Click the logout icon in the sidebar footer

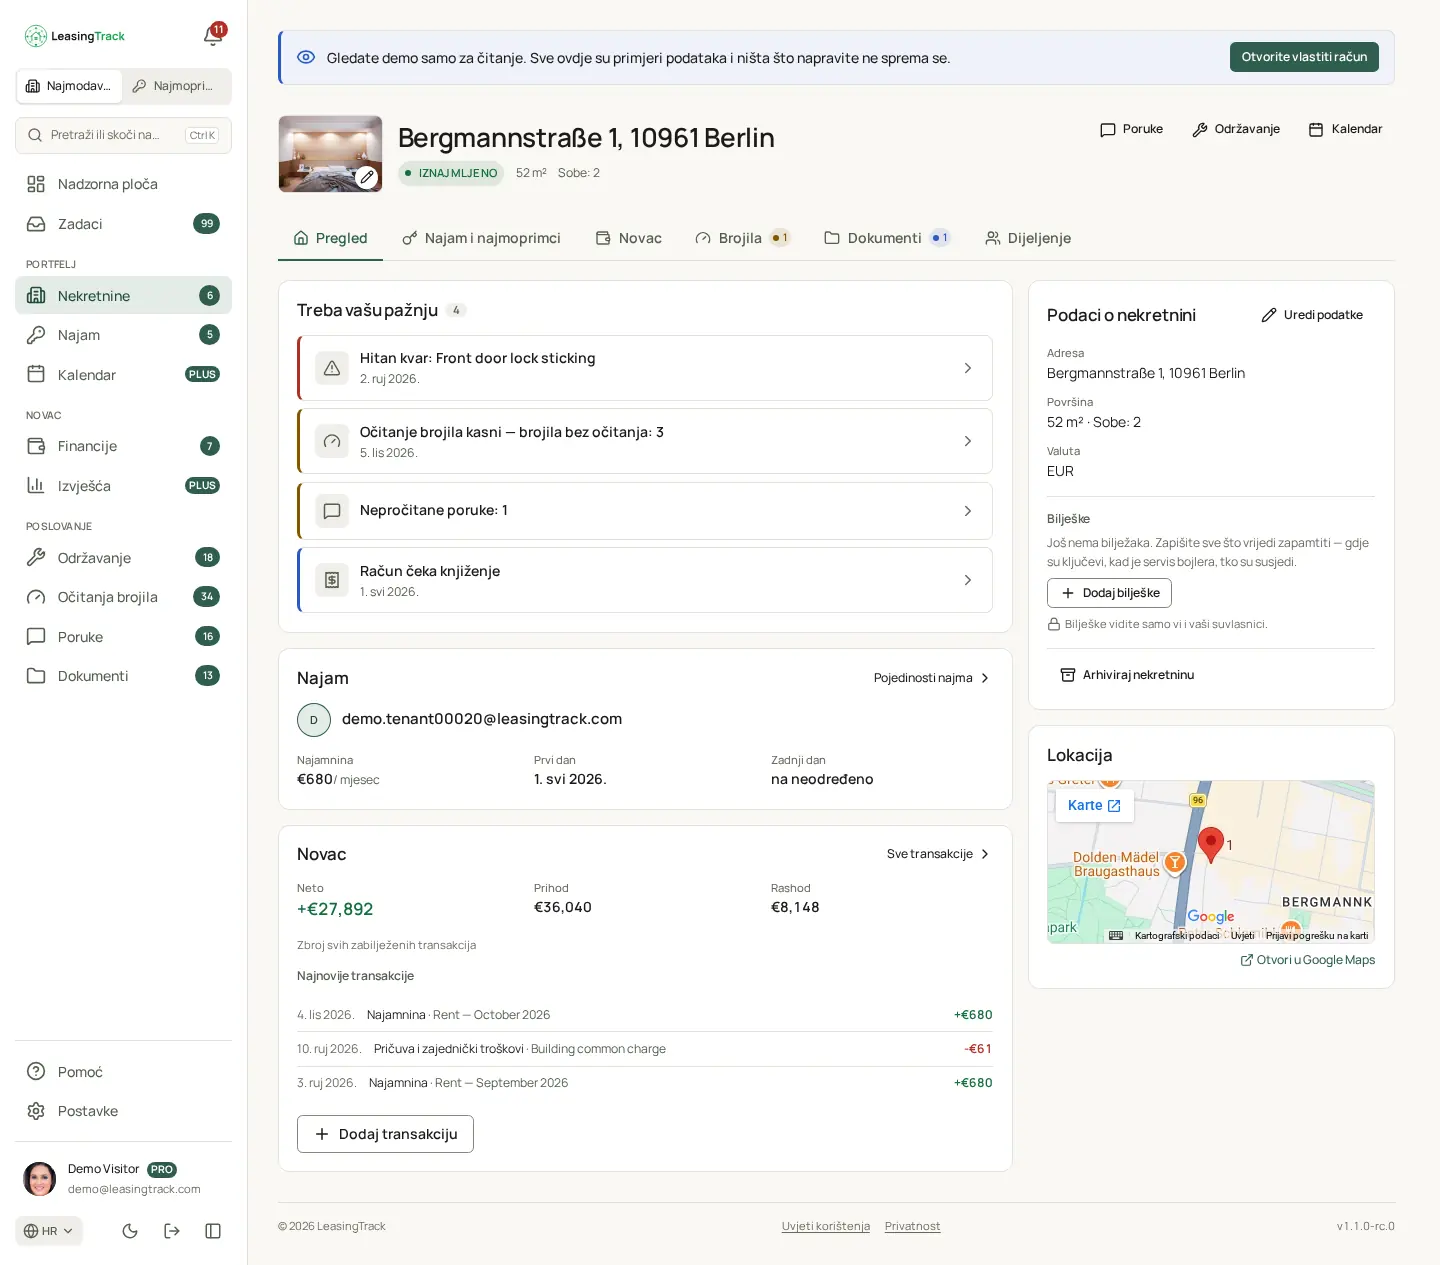pyautogui.click(x=172, y=1231)
